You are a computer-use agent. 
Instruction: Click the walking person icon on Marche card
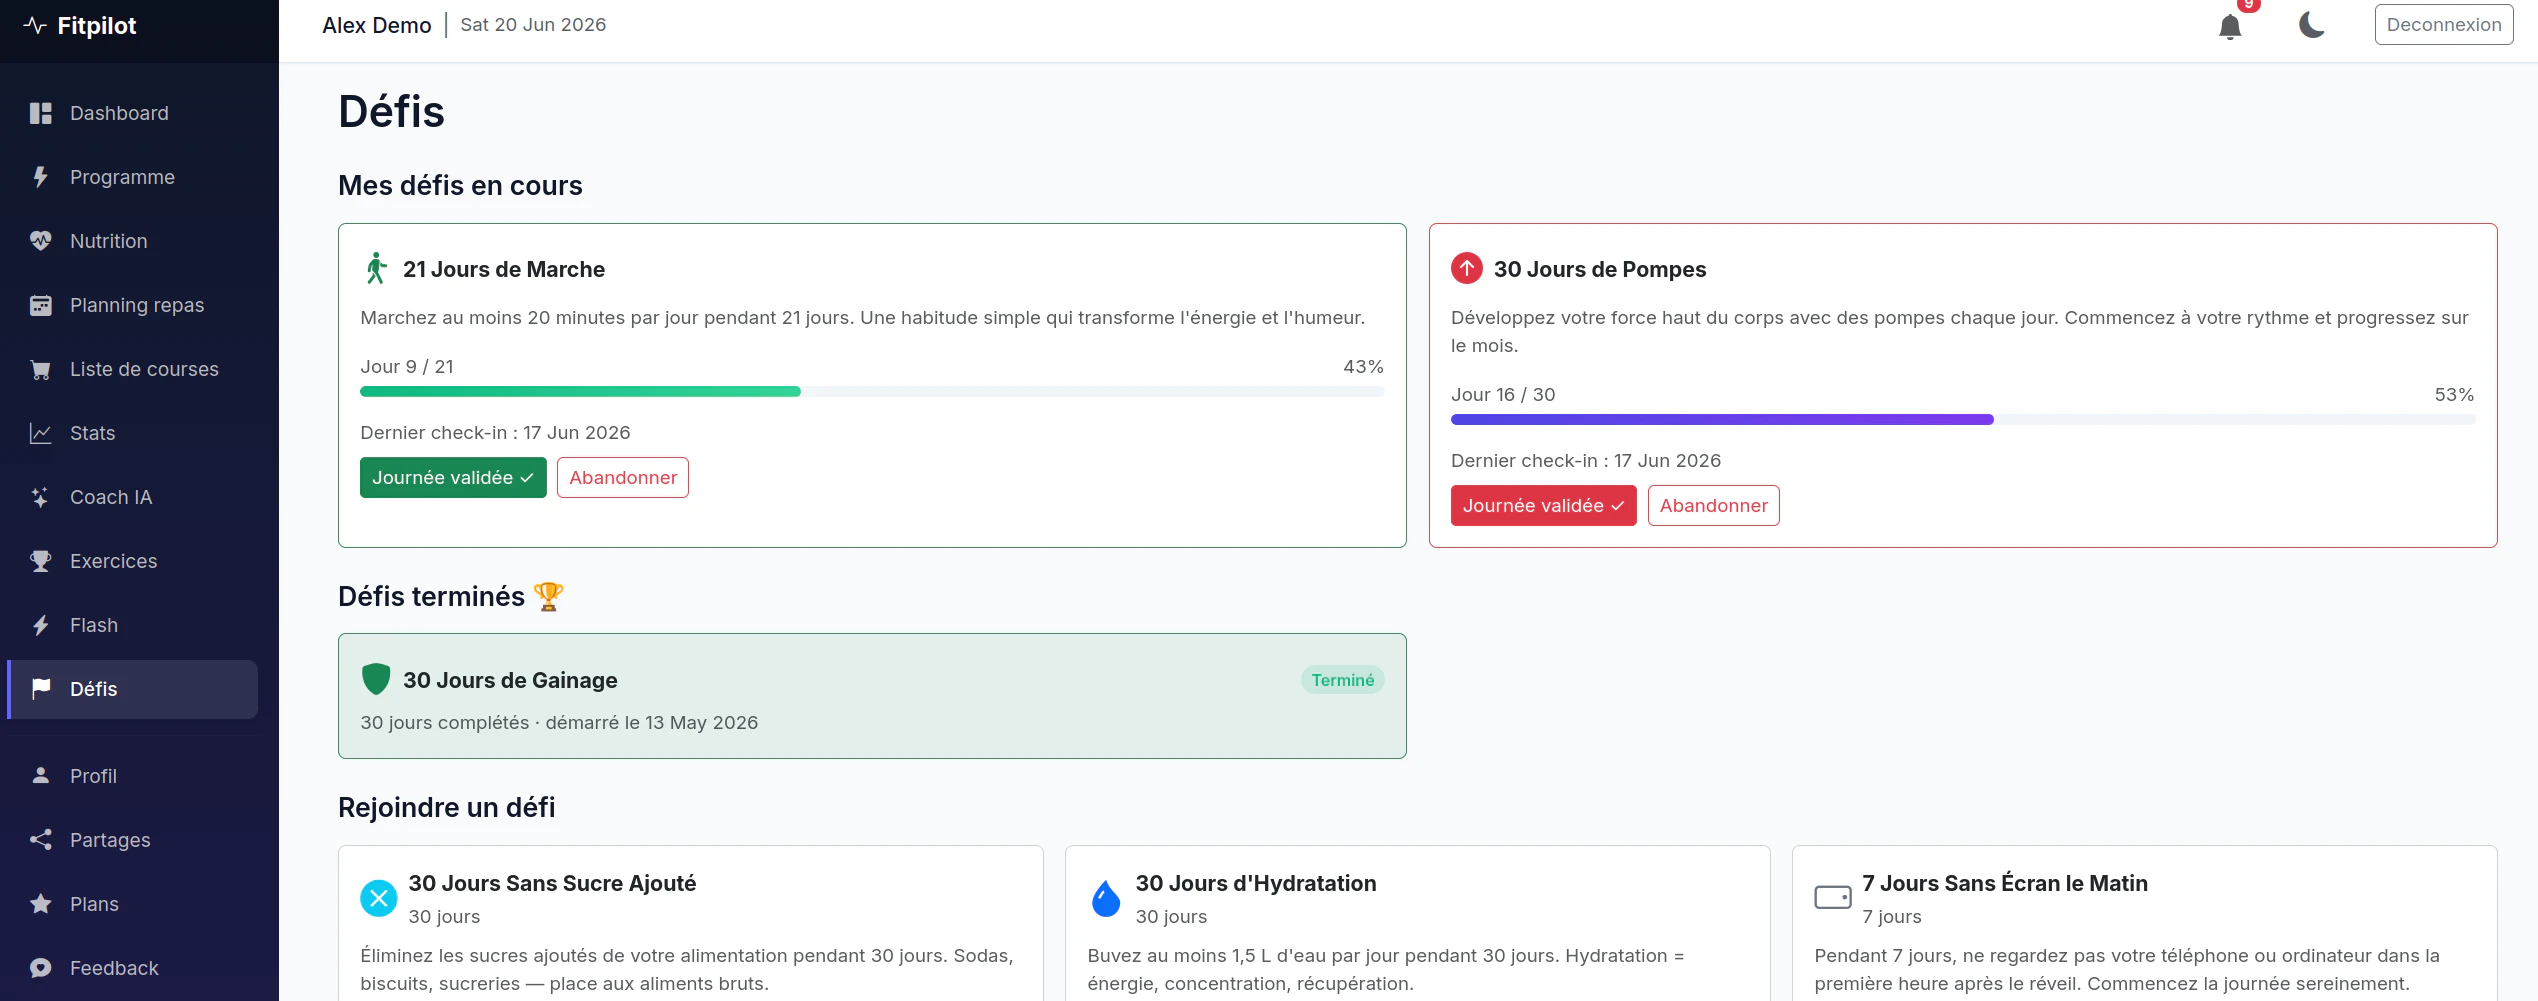(376, 269)
